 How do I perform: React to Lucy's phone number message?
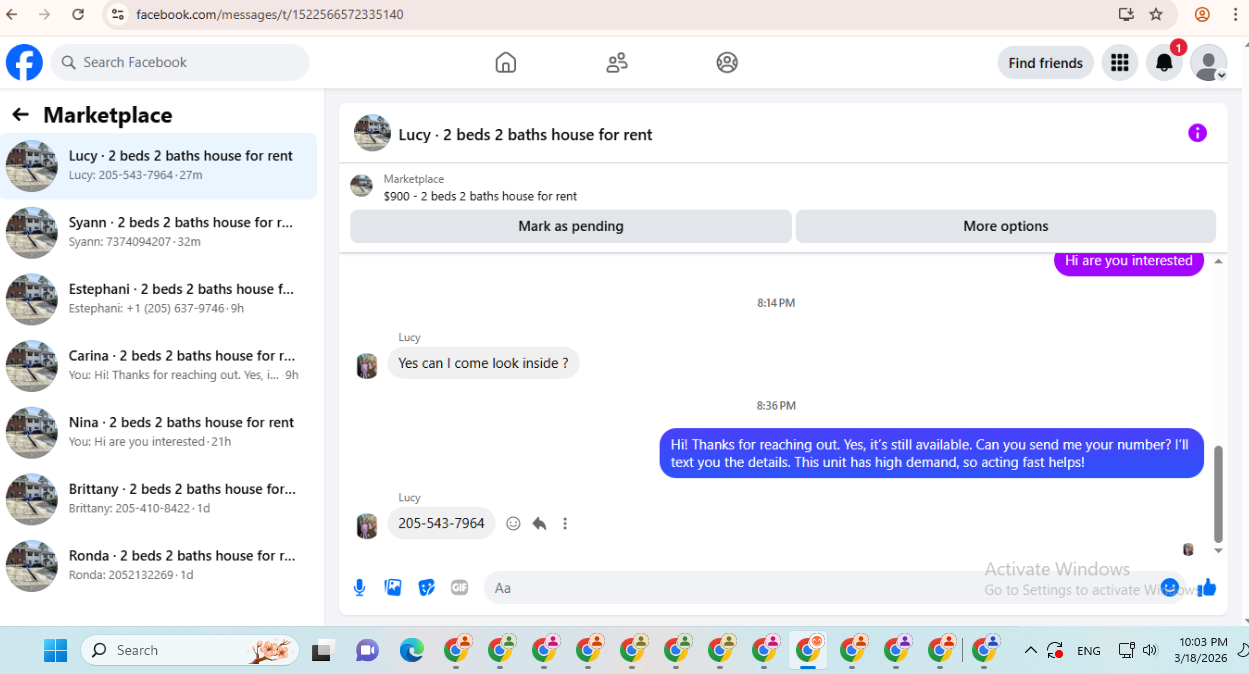click(x=513, y=523)
